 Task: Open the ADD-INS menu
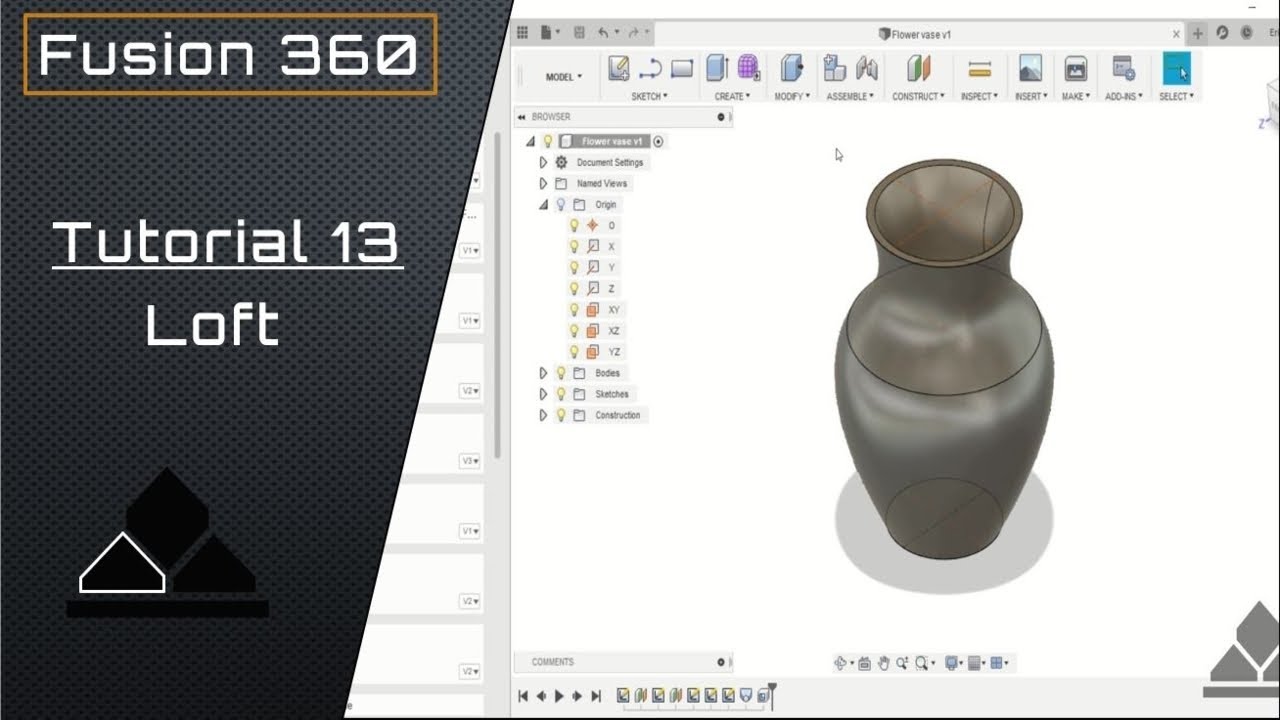(1124, 97)
